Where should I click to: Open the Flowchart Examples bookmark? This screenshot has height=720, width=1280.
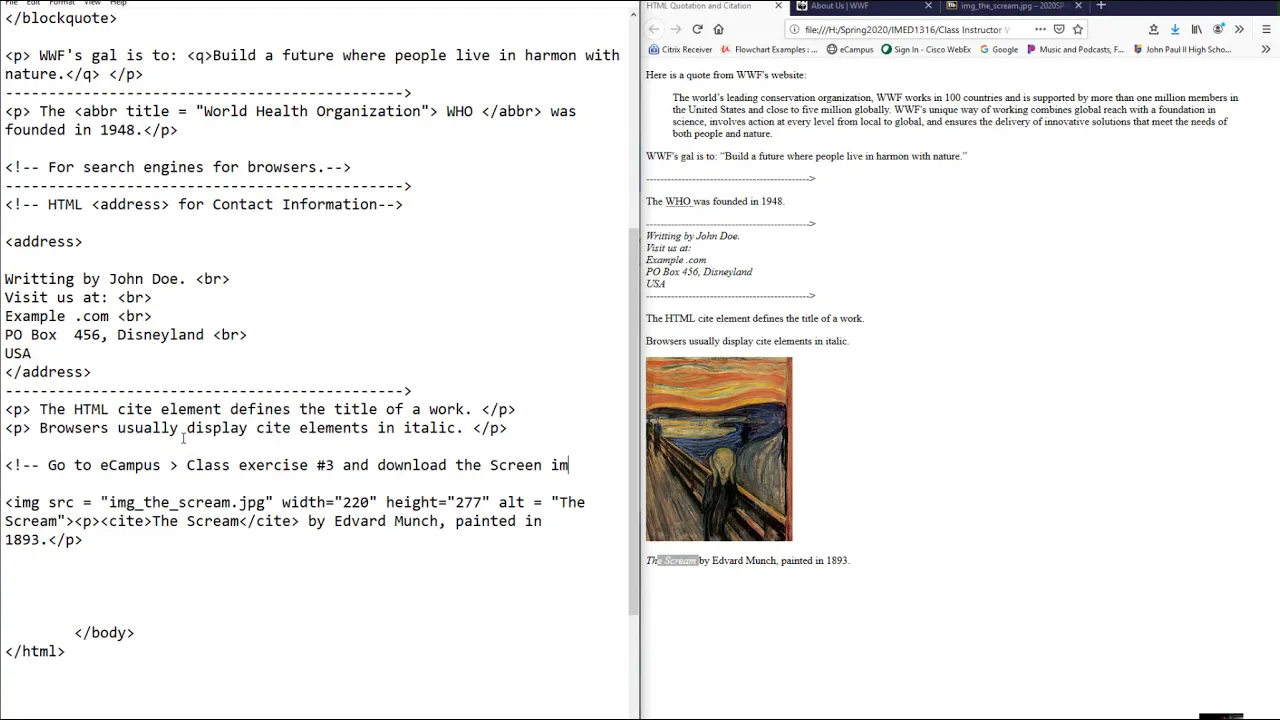pyautogui.click(x=769, y=49)
